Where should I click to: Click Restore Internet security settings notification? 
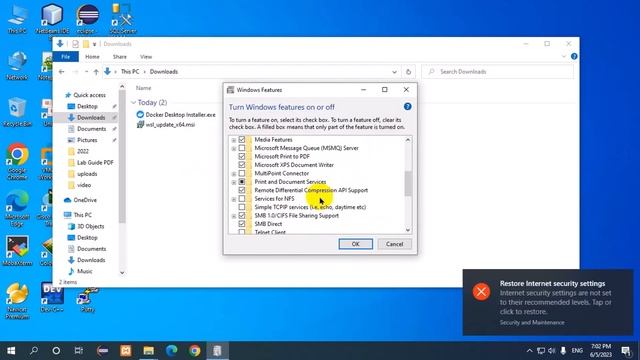(548, 302)
